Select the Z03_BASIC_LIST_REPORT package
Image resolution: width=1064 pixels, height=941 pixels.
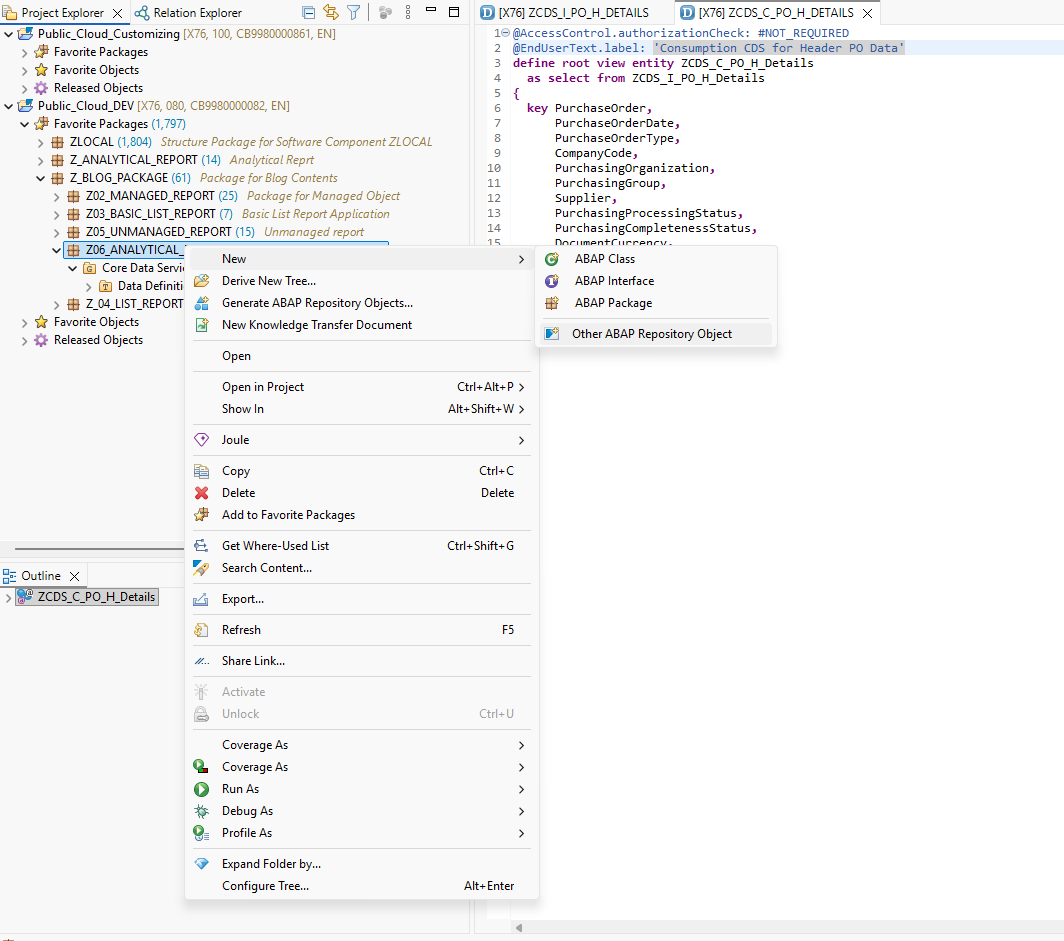pos(150,214)
